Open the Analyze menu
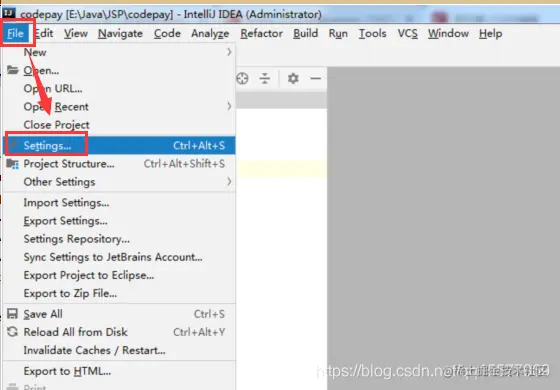560x390 pixels. [210, 34]
